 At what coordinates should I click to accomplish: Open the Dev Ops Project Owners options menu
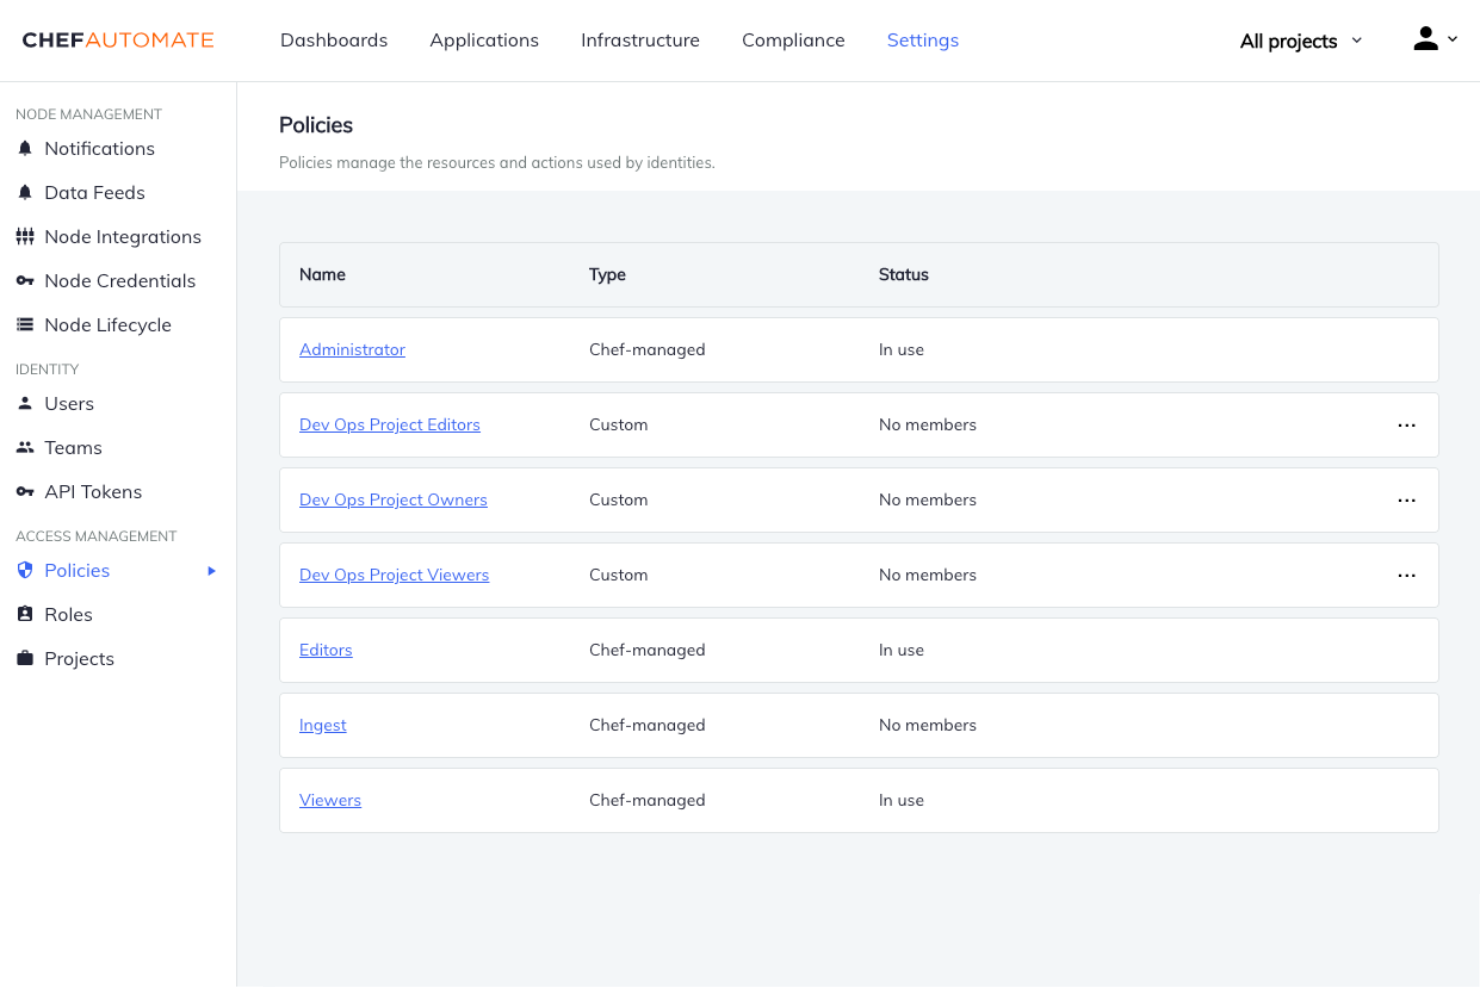[x=1407, y=500]
